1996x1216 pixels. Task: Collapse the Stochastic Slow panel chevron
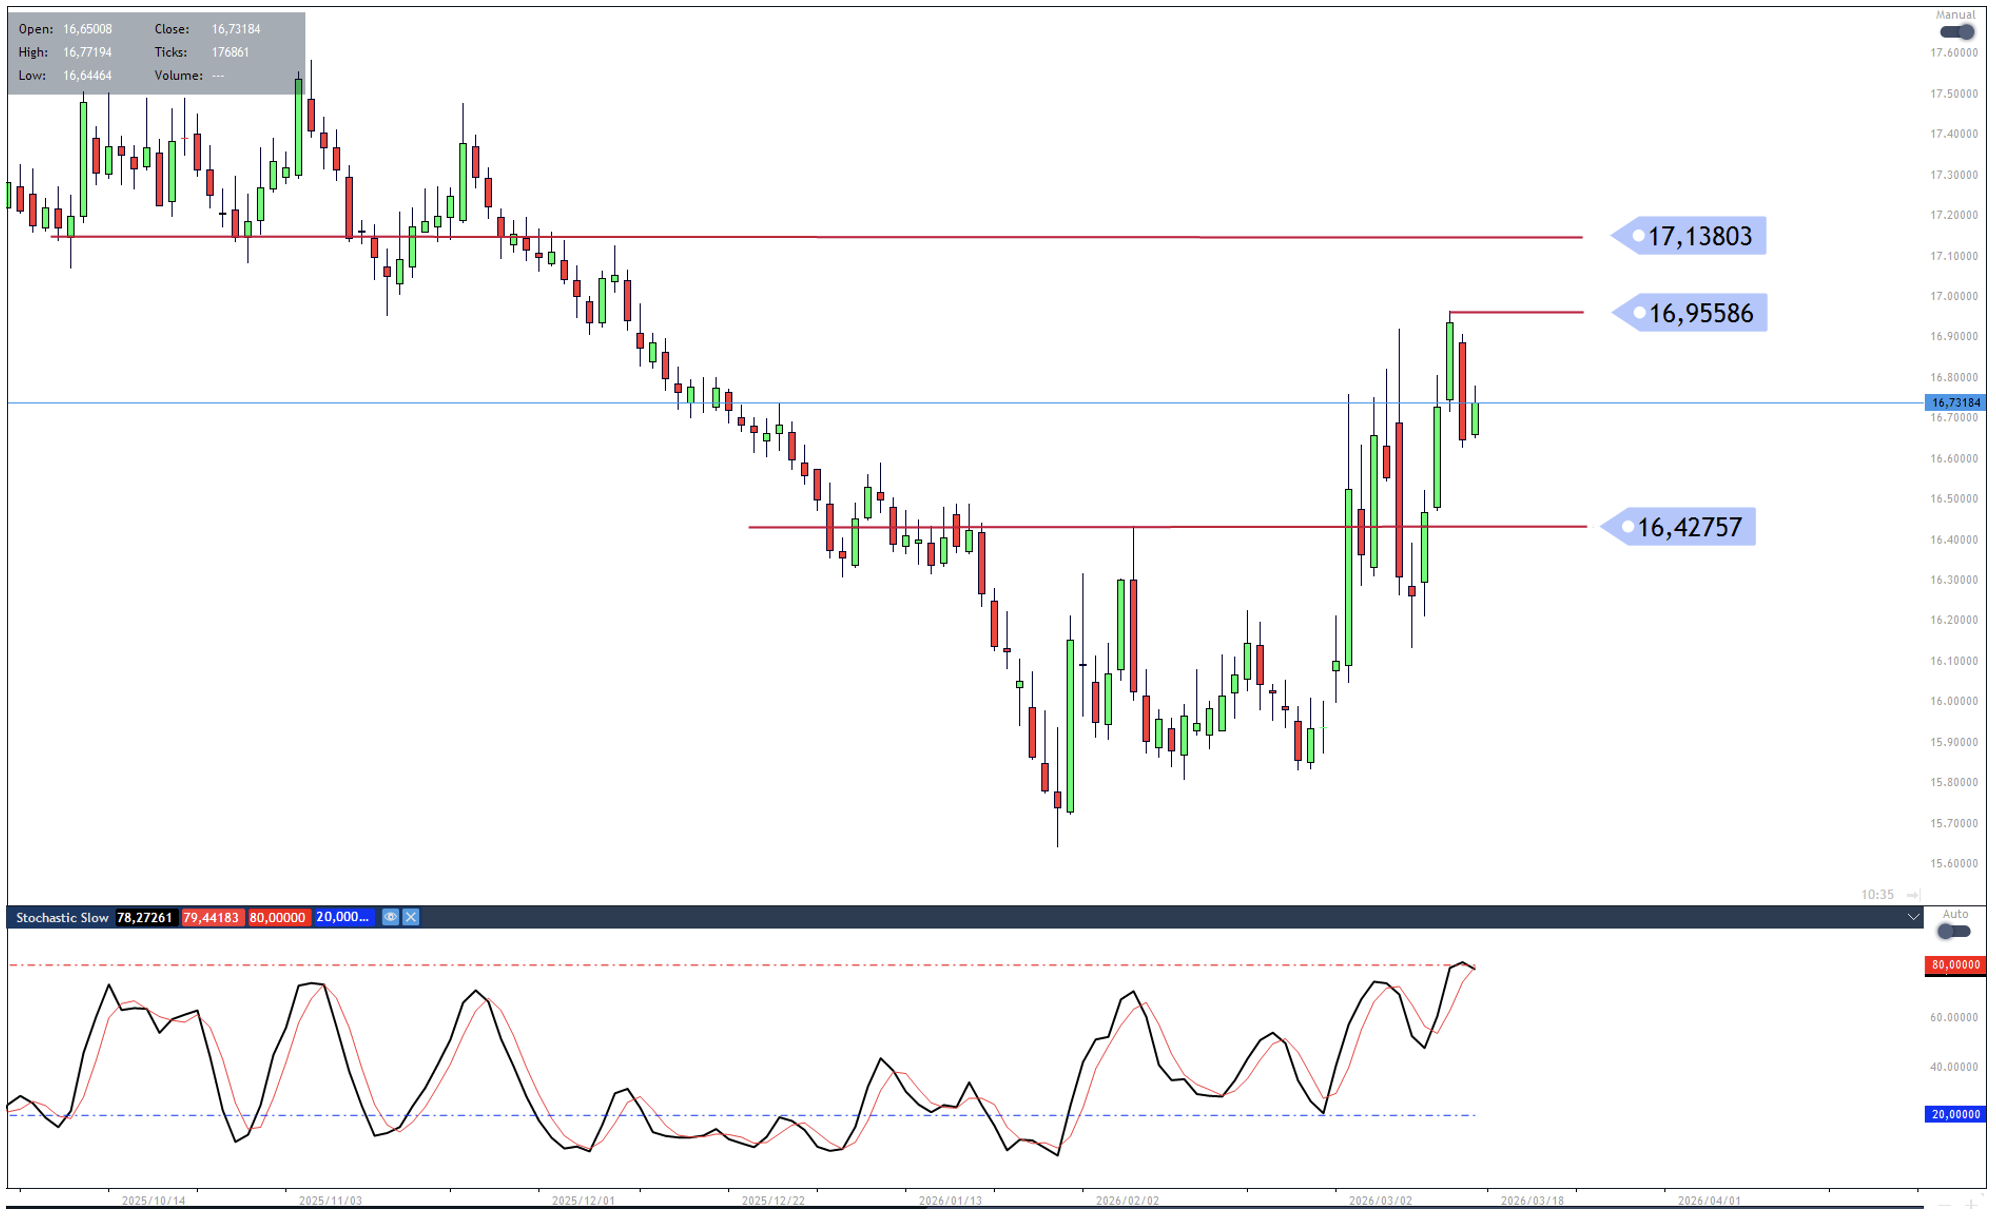[1912, 917]
